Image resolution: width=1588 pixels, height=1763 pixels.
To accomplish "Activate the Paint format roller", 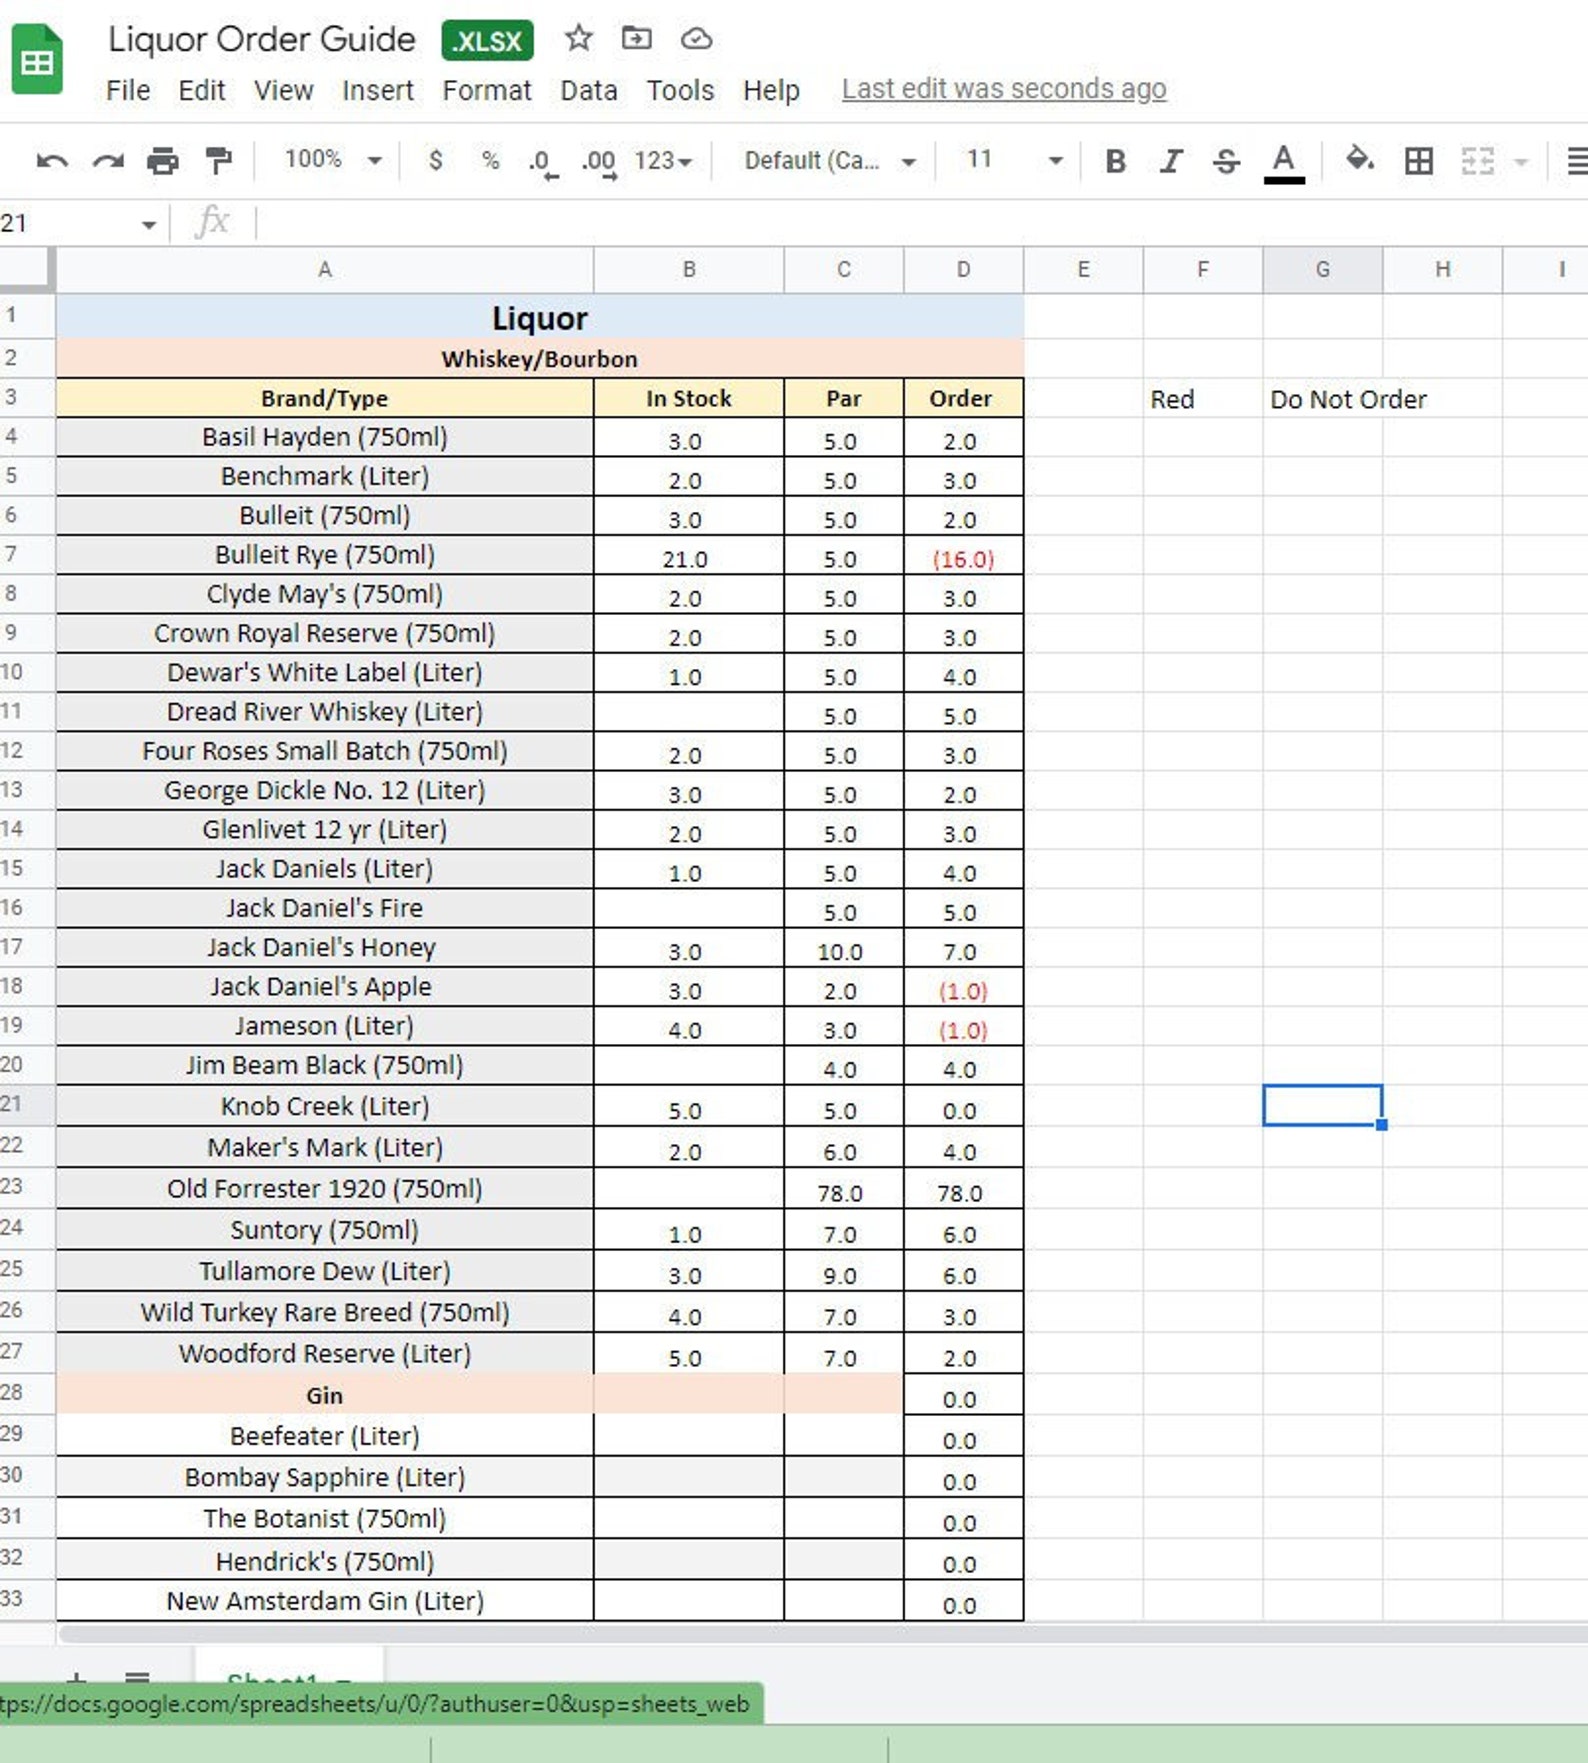I will coord(218,160).
